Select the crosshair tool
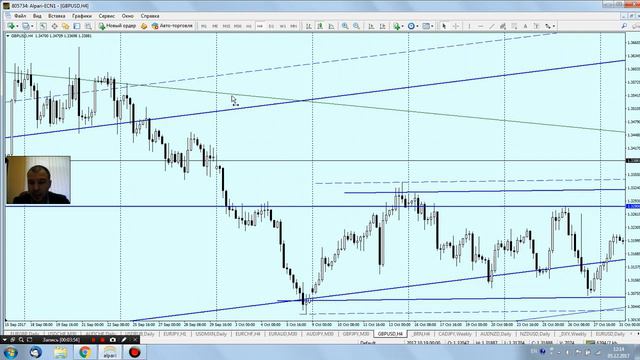The image size is (640, 360). click(x=456, y=26)
